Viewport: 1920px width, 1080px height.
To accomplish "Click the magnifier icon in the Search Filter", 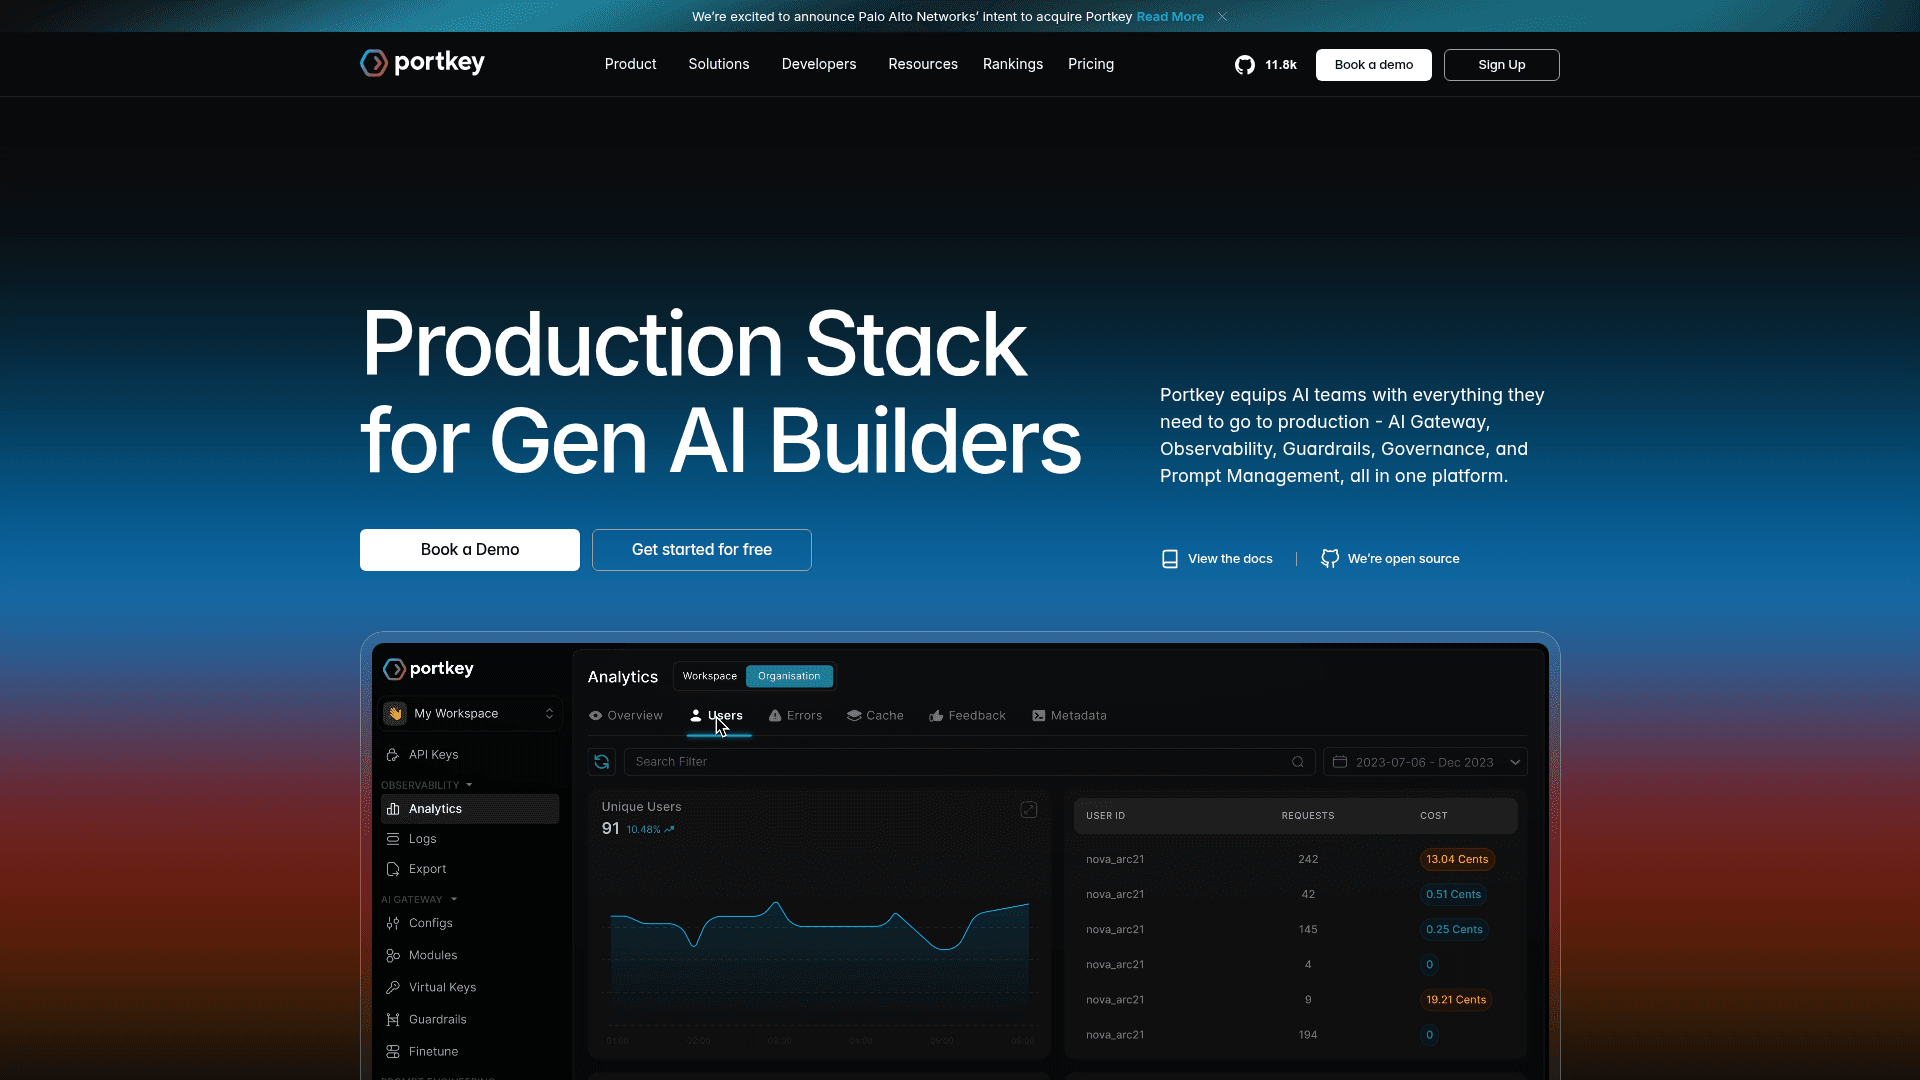I will point(1298,762).
